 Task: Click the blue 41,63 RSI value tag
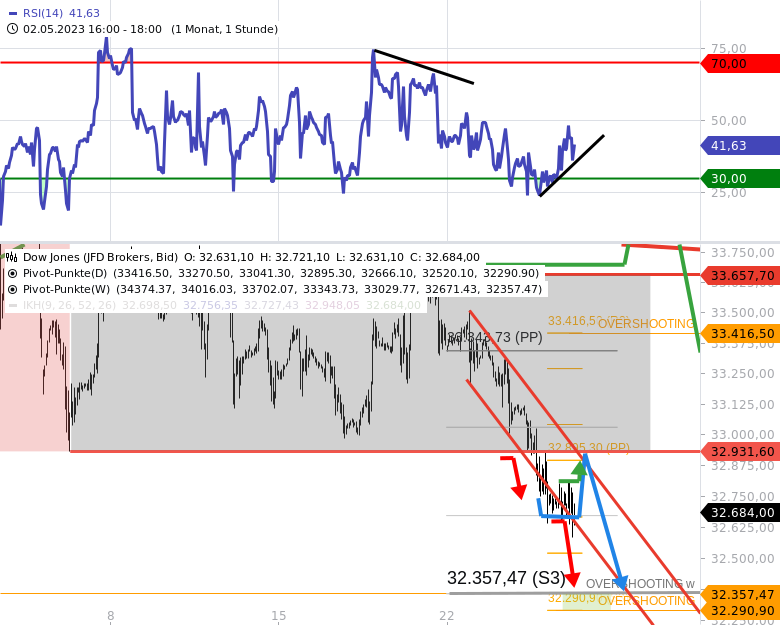pos(740,146)
